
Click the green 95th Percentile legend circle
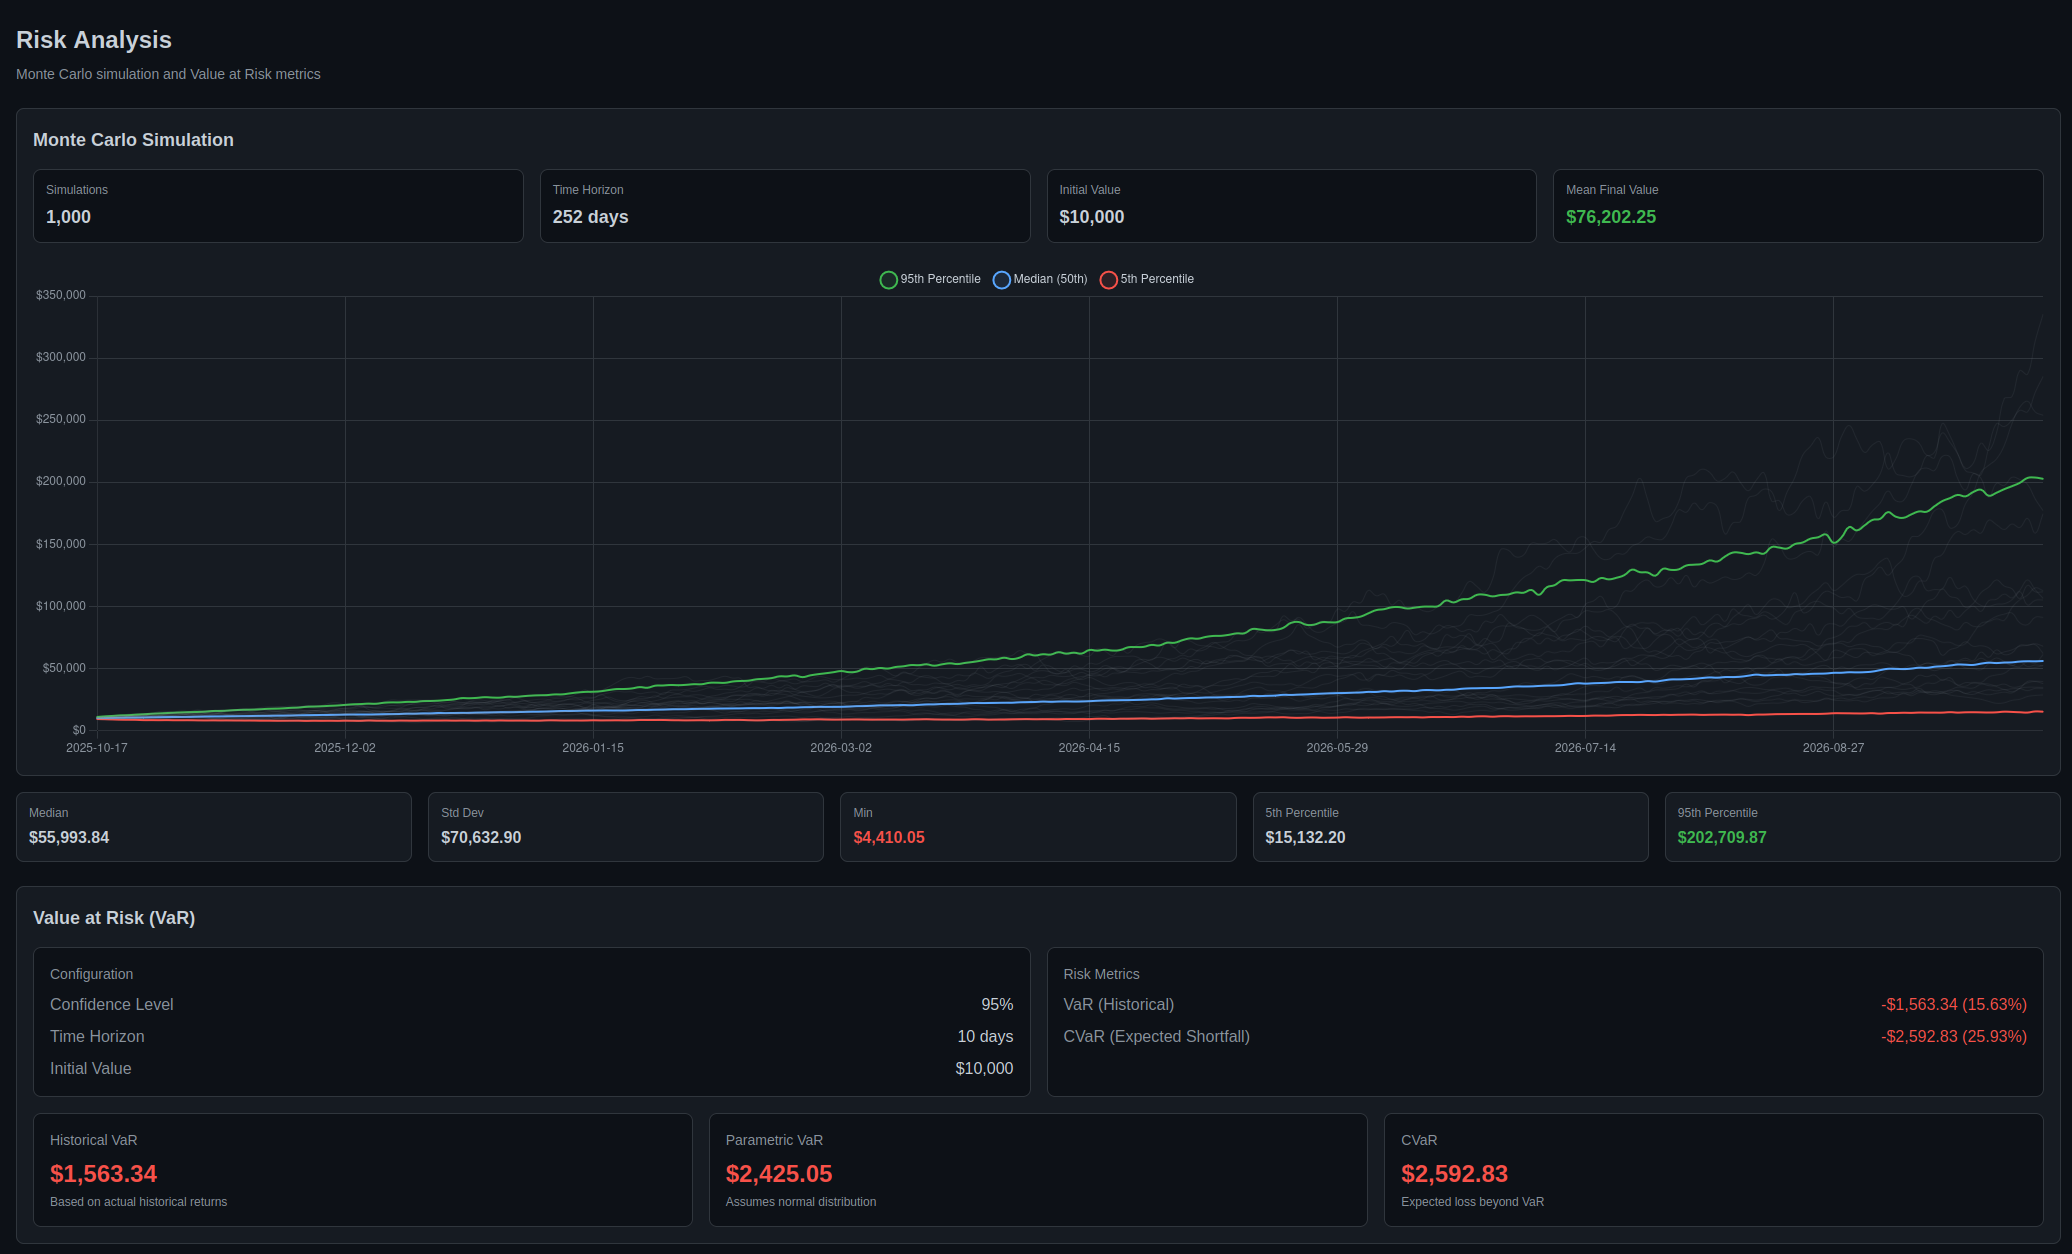(x=888, y=280)
